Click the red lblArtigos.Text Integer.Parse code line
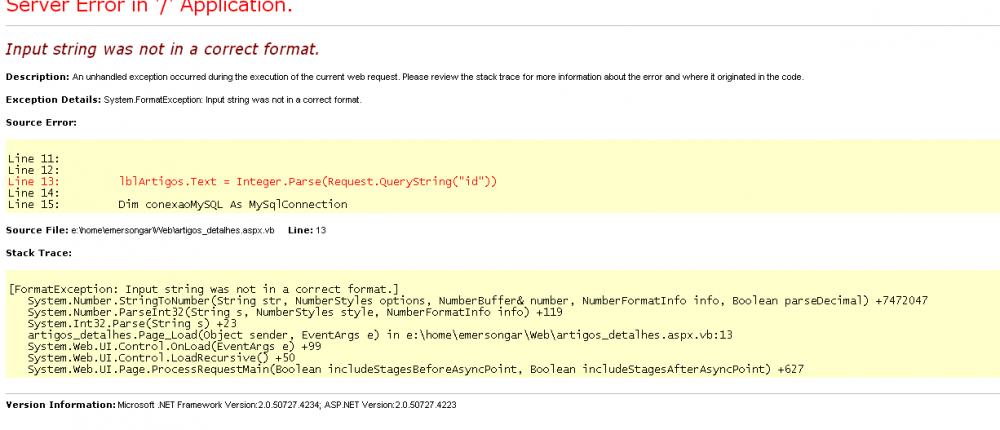This screenshot has height=430, width=1000. click(x=307, y=182)
